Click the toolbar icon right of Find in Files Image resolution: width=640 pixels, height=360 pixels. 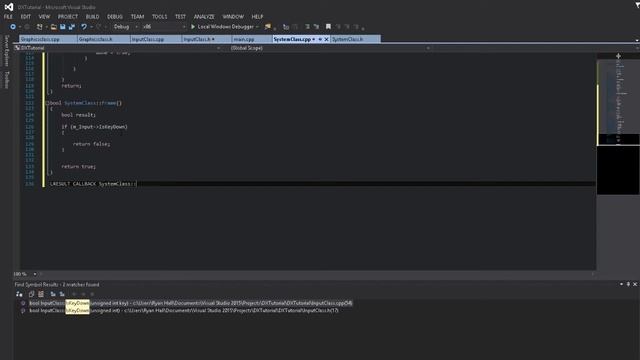point(286,27)
